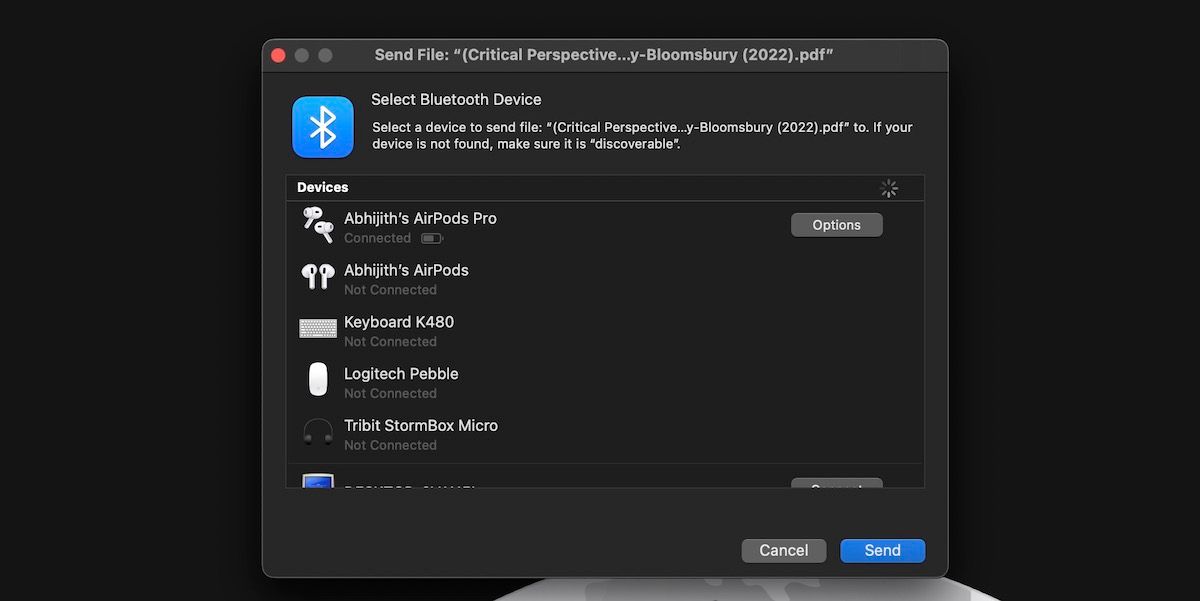Viewport: 1200px width, 601px height.
Task: Click the Devices section header
Action: (x=321, y=187)
